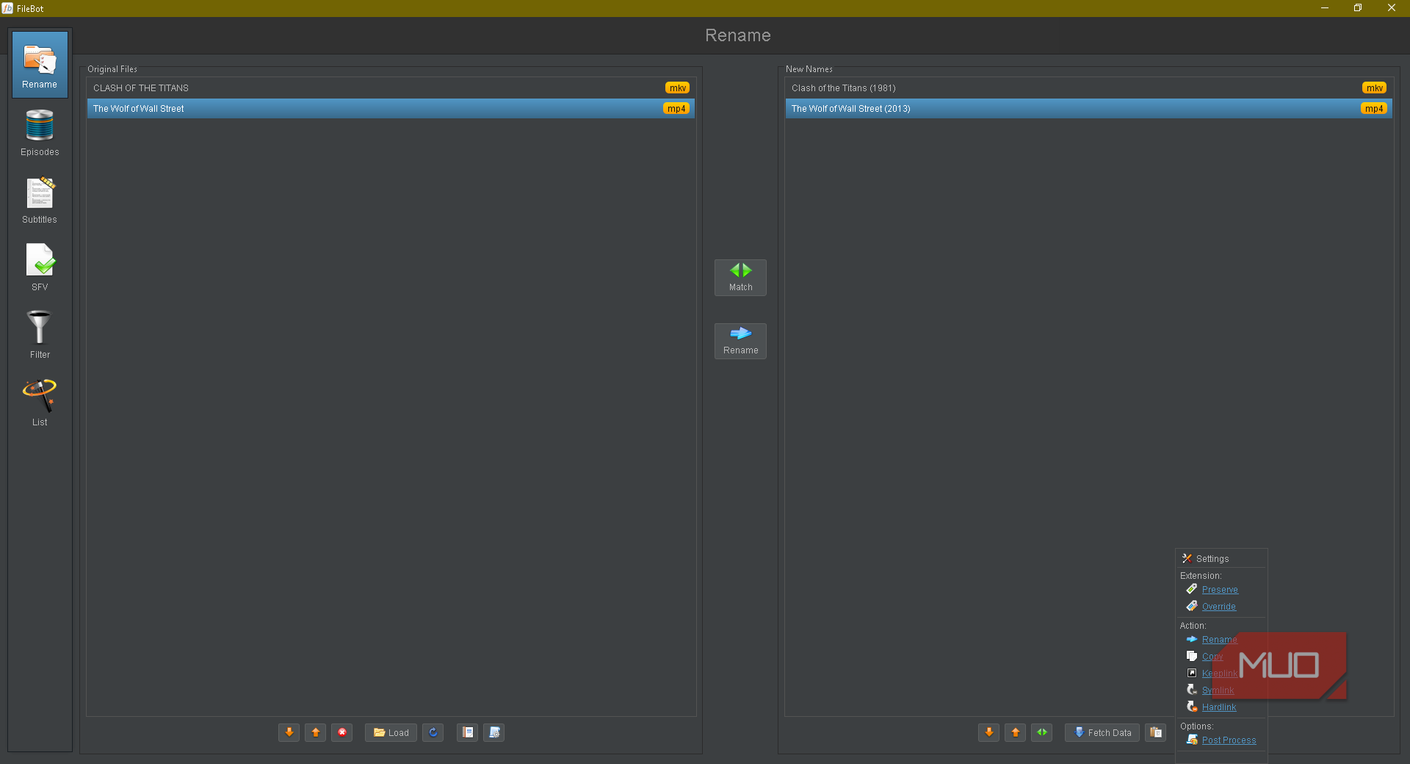The height and width of the screenshot is (764, 1410).
Task: Click the clipboard paste icon beside Fetch Data
Action: pyautogui.click(x=1155, y=733)
